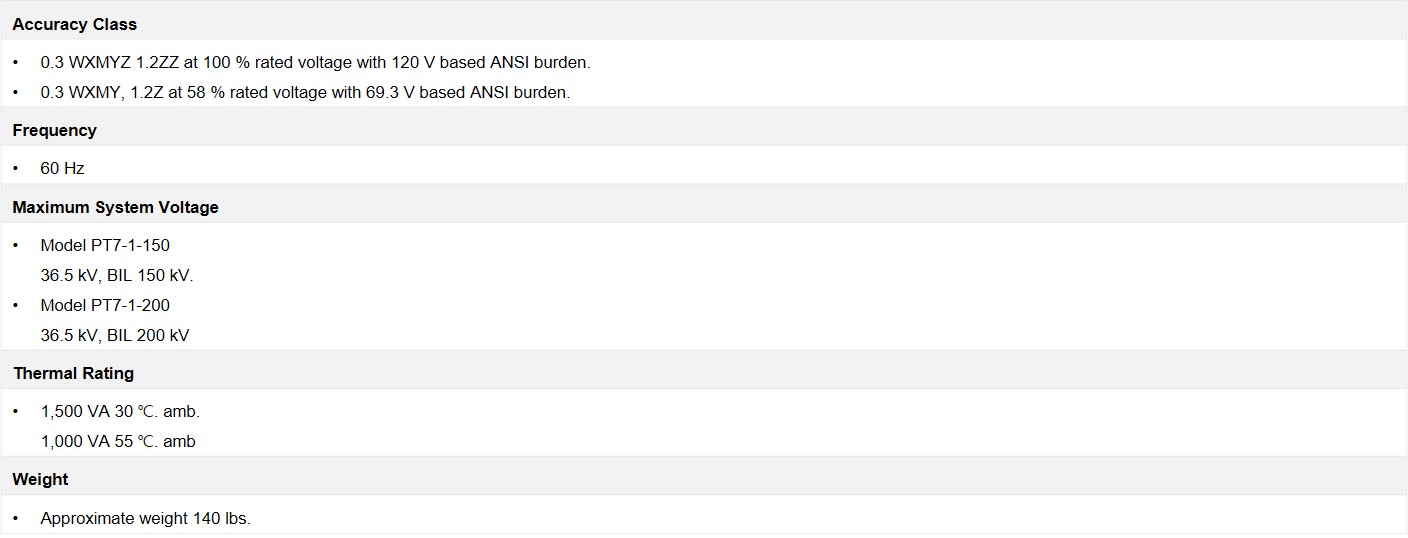This screenshot has width=1408, height=538.
Task: Select the Approximate weight 140 lbs text
Action: pyautogui.click(x=145, y=518)
